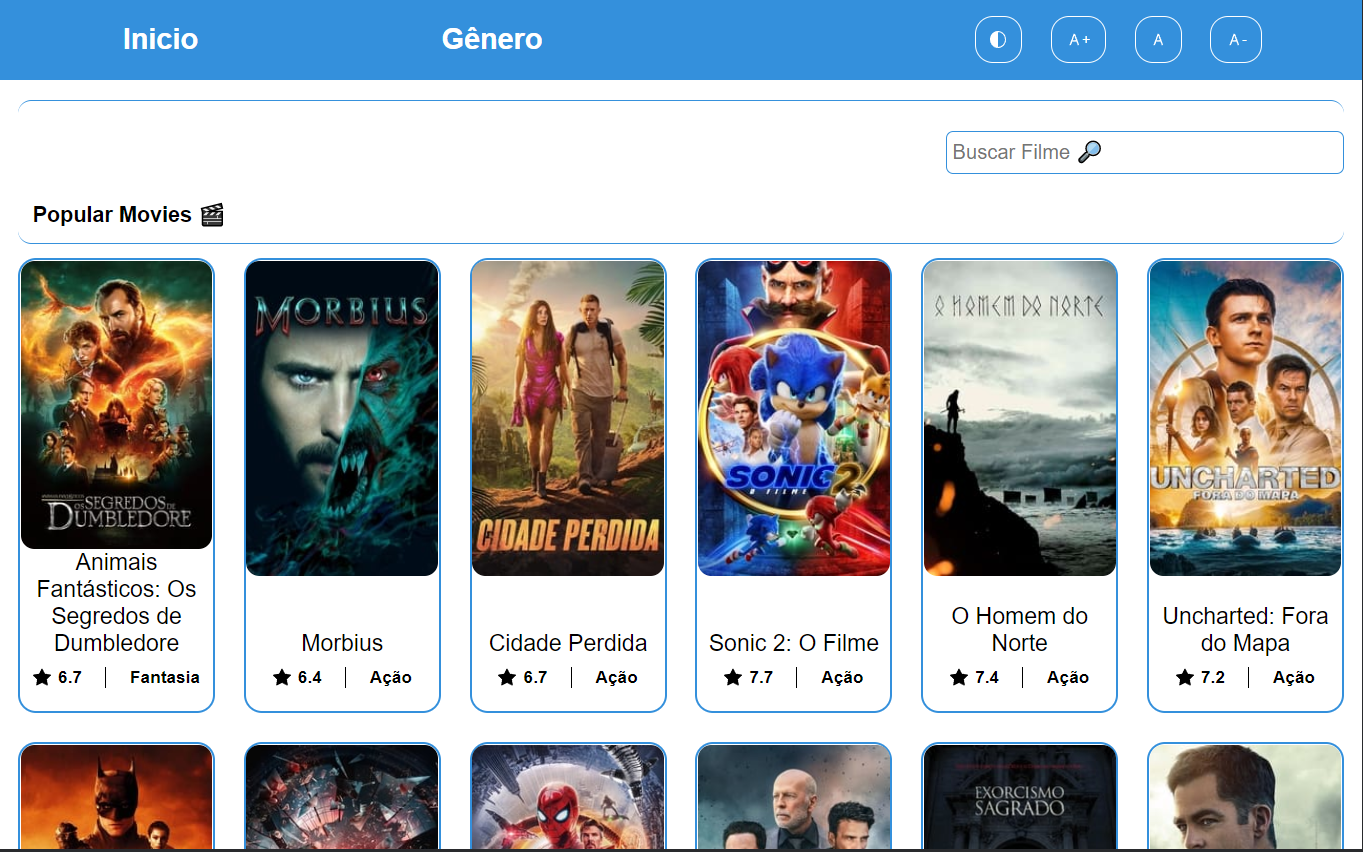Open the Gênero navigation menu
Viewport: 1363px width, 852px height.
pos(492,39)
